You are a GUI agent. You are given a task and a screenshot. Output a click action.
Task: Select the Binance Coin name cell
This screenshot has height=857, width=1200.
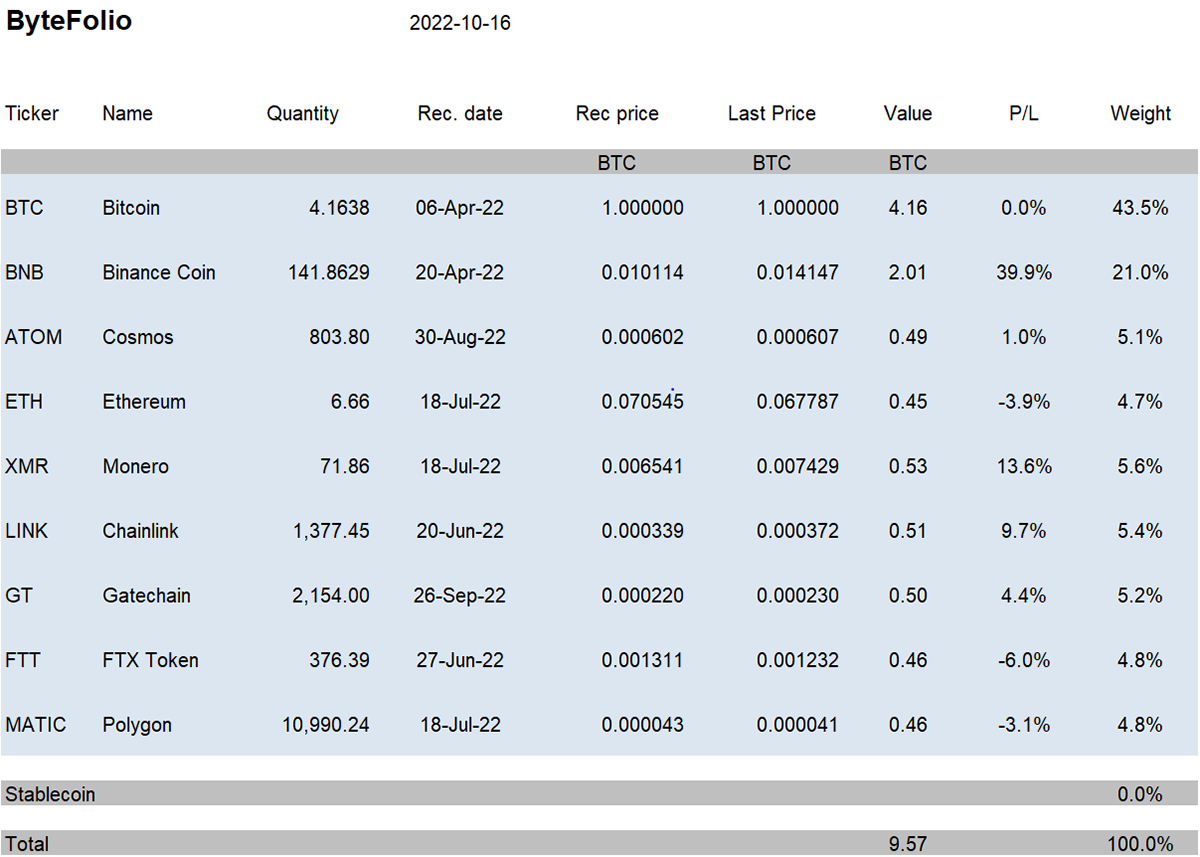coord(159,272)
